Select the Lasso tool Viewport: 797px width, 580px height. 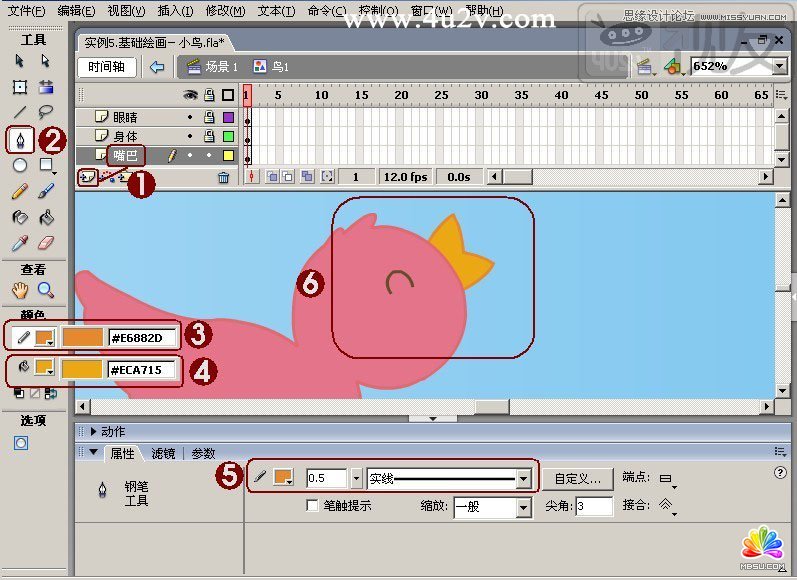pos(46,112)
